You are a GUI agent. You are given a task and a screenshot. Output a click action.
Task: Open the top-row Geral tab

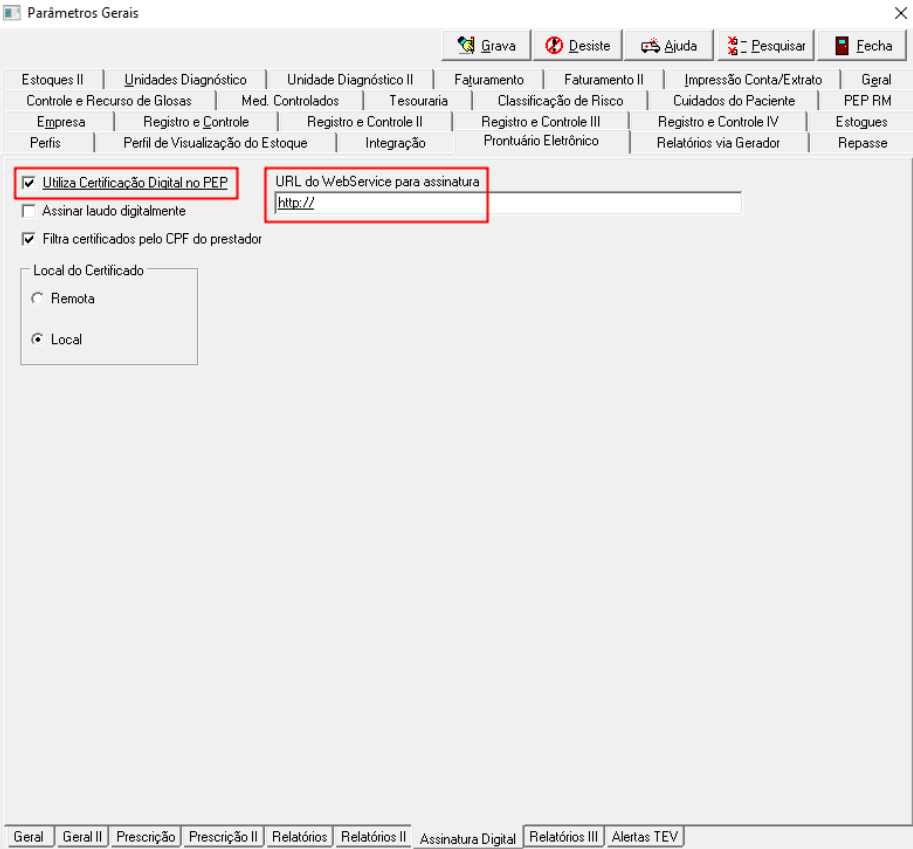(876, 80)
